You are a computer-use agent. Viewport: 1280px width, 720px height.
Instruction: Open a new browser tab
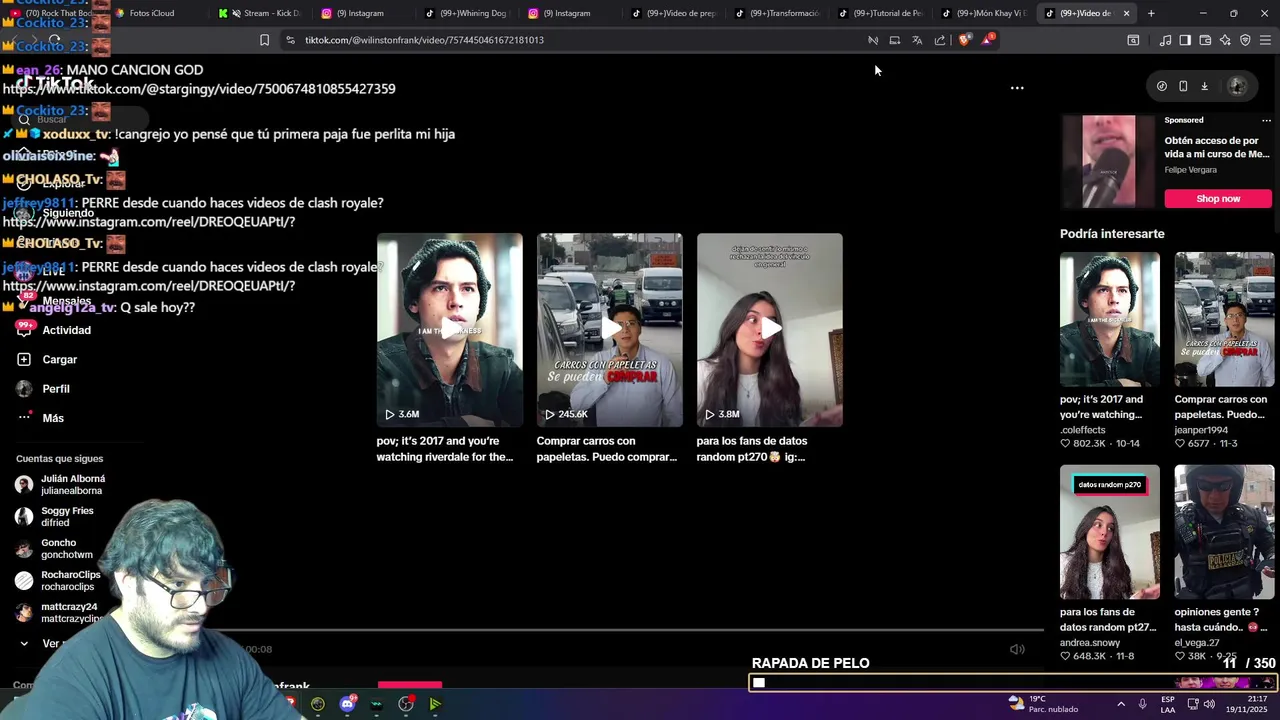coord(1151,13)
